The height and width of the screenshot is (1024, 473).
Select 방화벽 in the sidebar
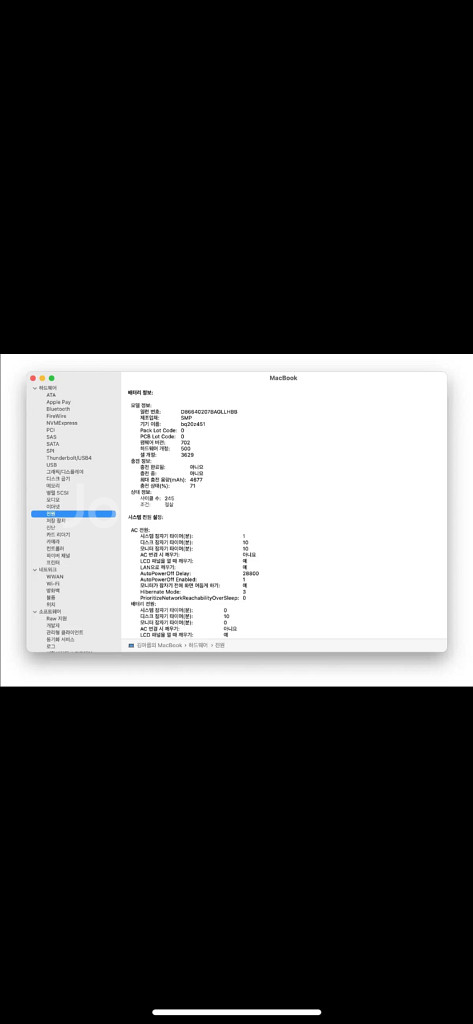(53, 590)
